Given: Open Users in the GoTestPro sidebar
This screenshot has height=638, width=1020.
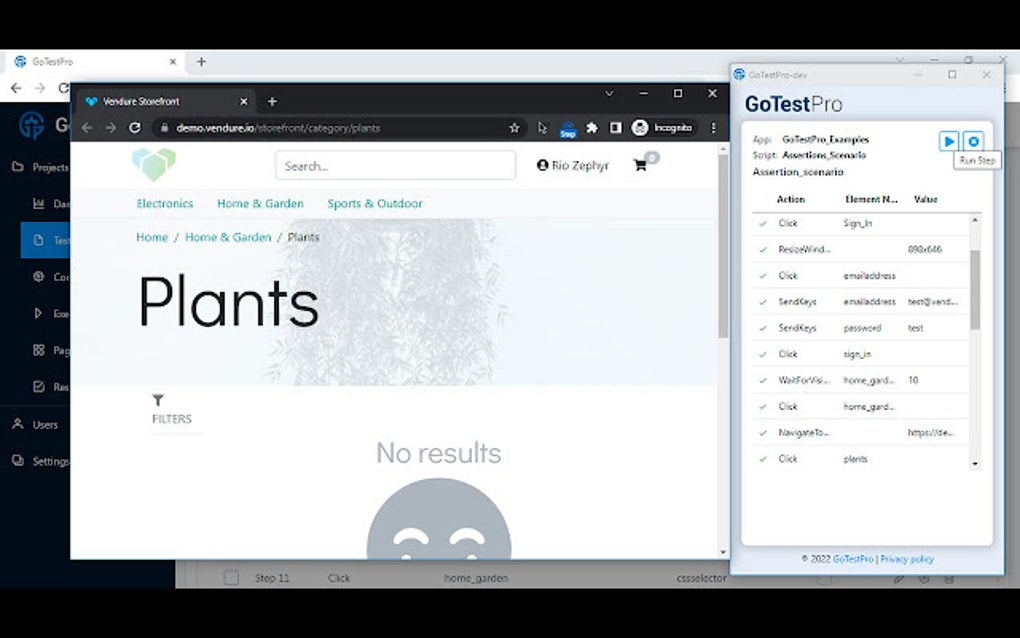Looking at the screenshot, I should 35,424.
